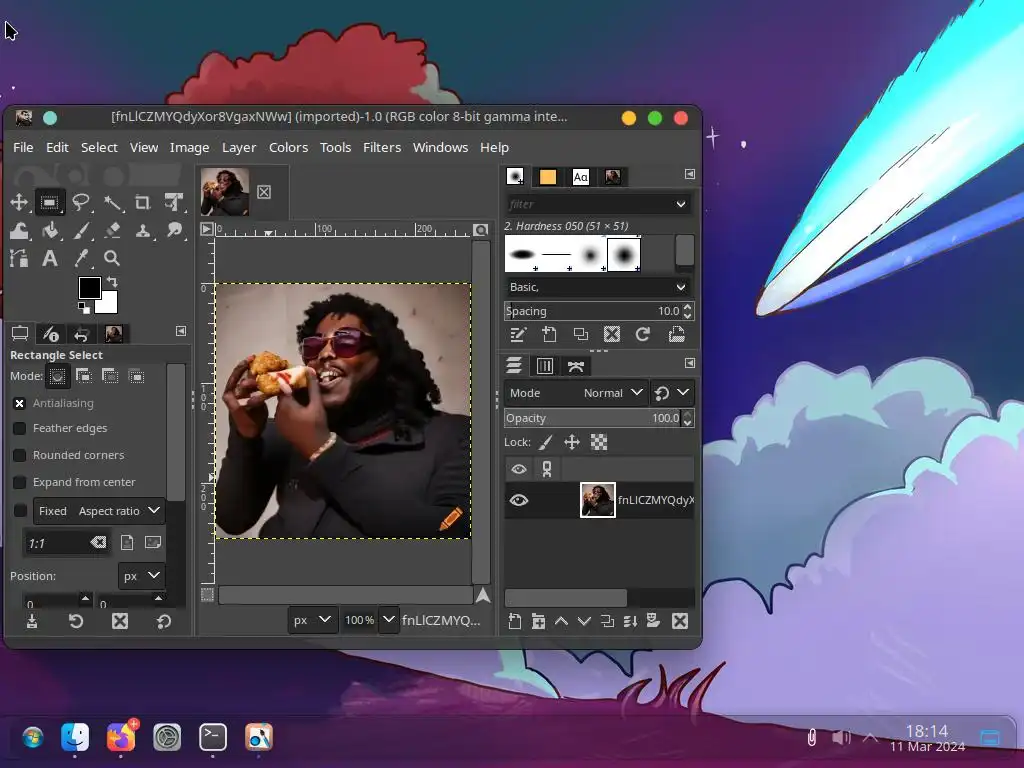The width and height of the screenshot is (1024, 768).
Task: Swap foreground and background colors
Action: click(x=112, y=282)
